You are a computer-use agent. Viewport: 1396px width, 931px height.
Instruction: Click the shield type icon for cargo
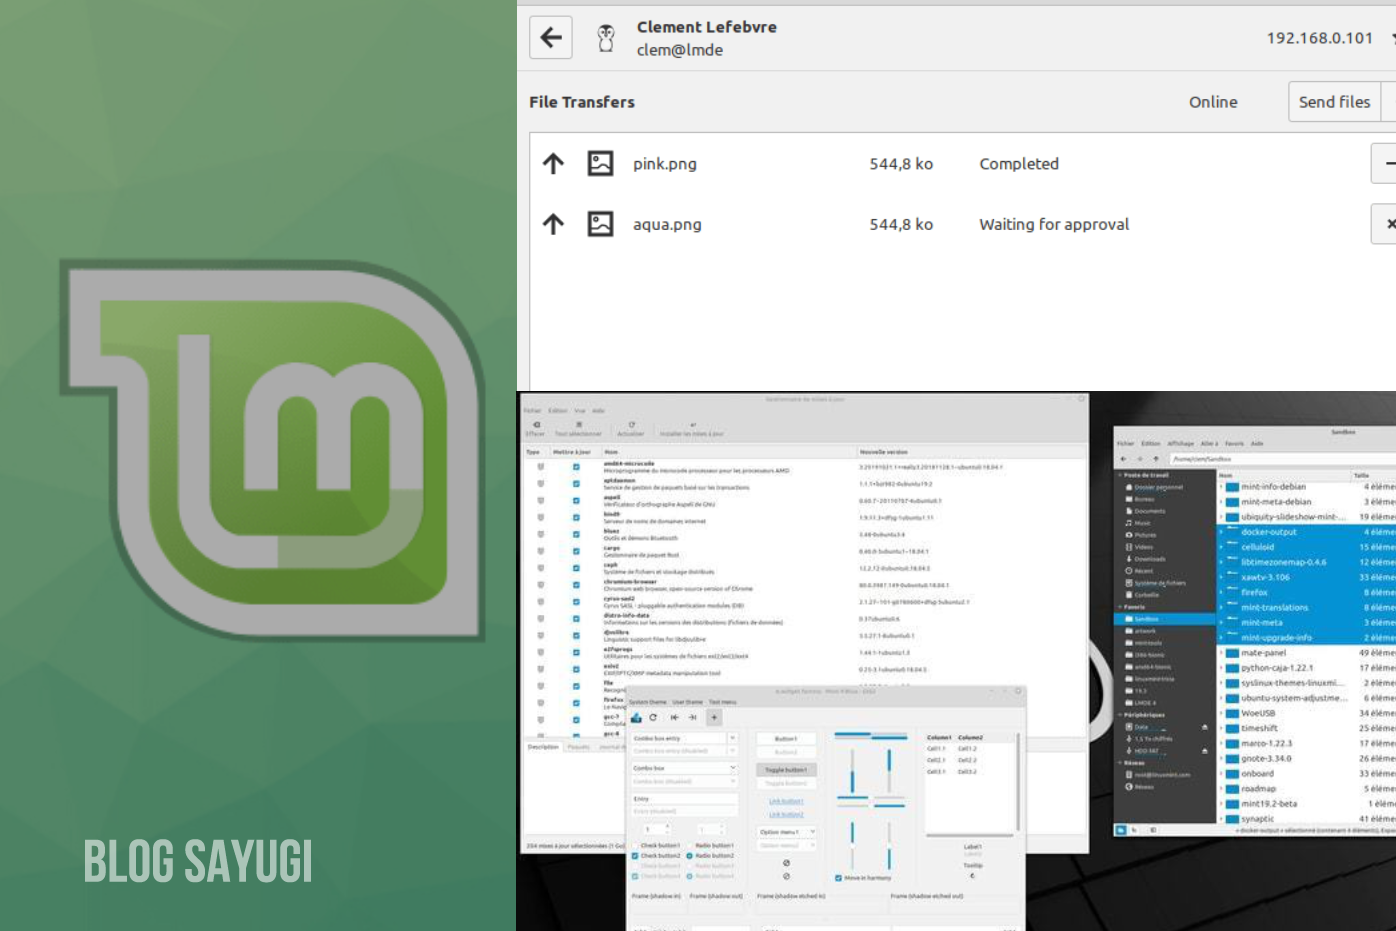[x=541, y=551]
